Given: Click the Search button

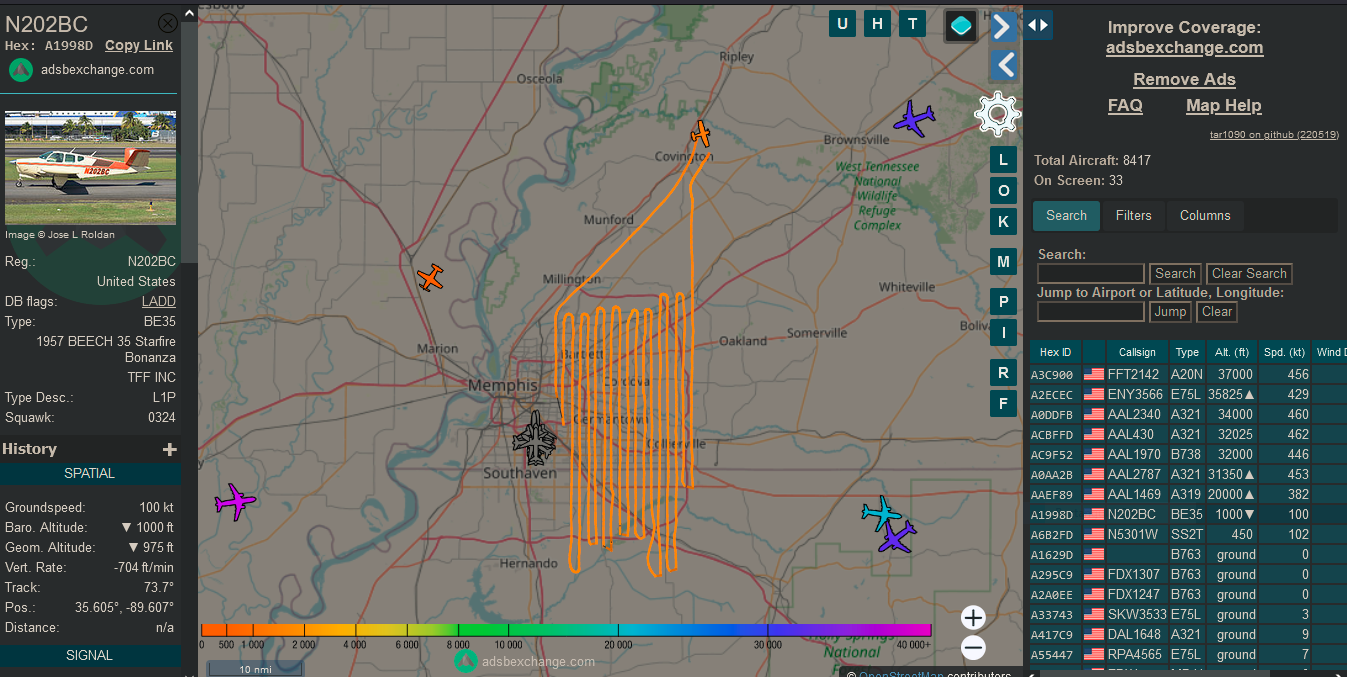Looking at the screenshot, I should tap(1175, 273).
